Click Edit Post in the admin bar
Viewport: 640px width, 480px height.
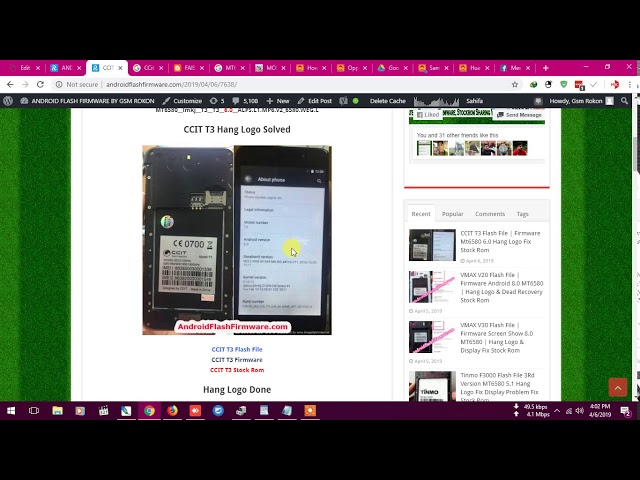click(x=315, y=101)
